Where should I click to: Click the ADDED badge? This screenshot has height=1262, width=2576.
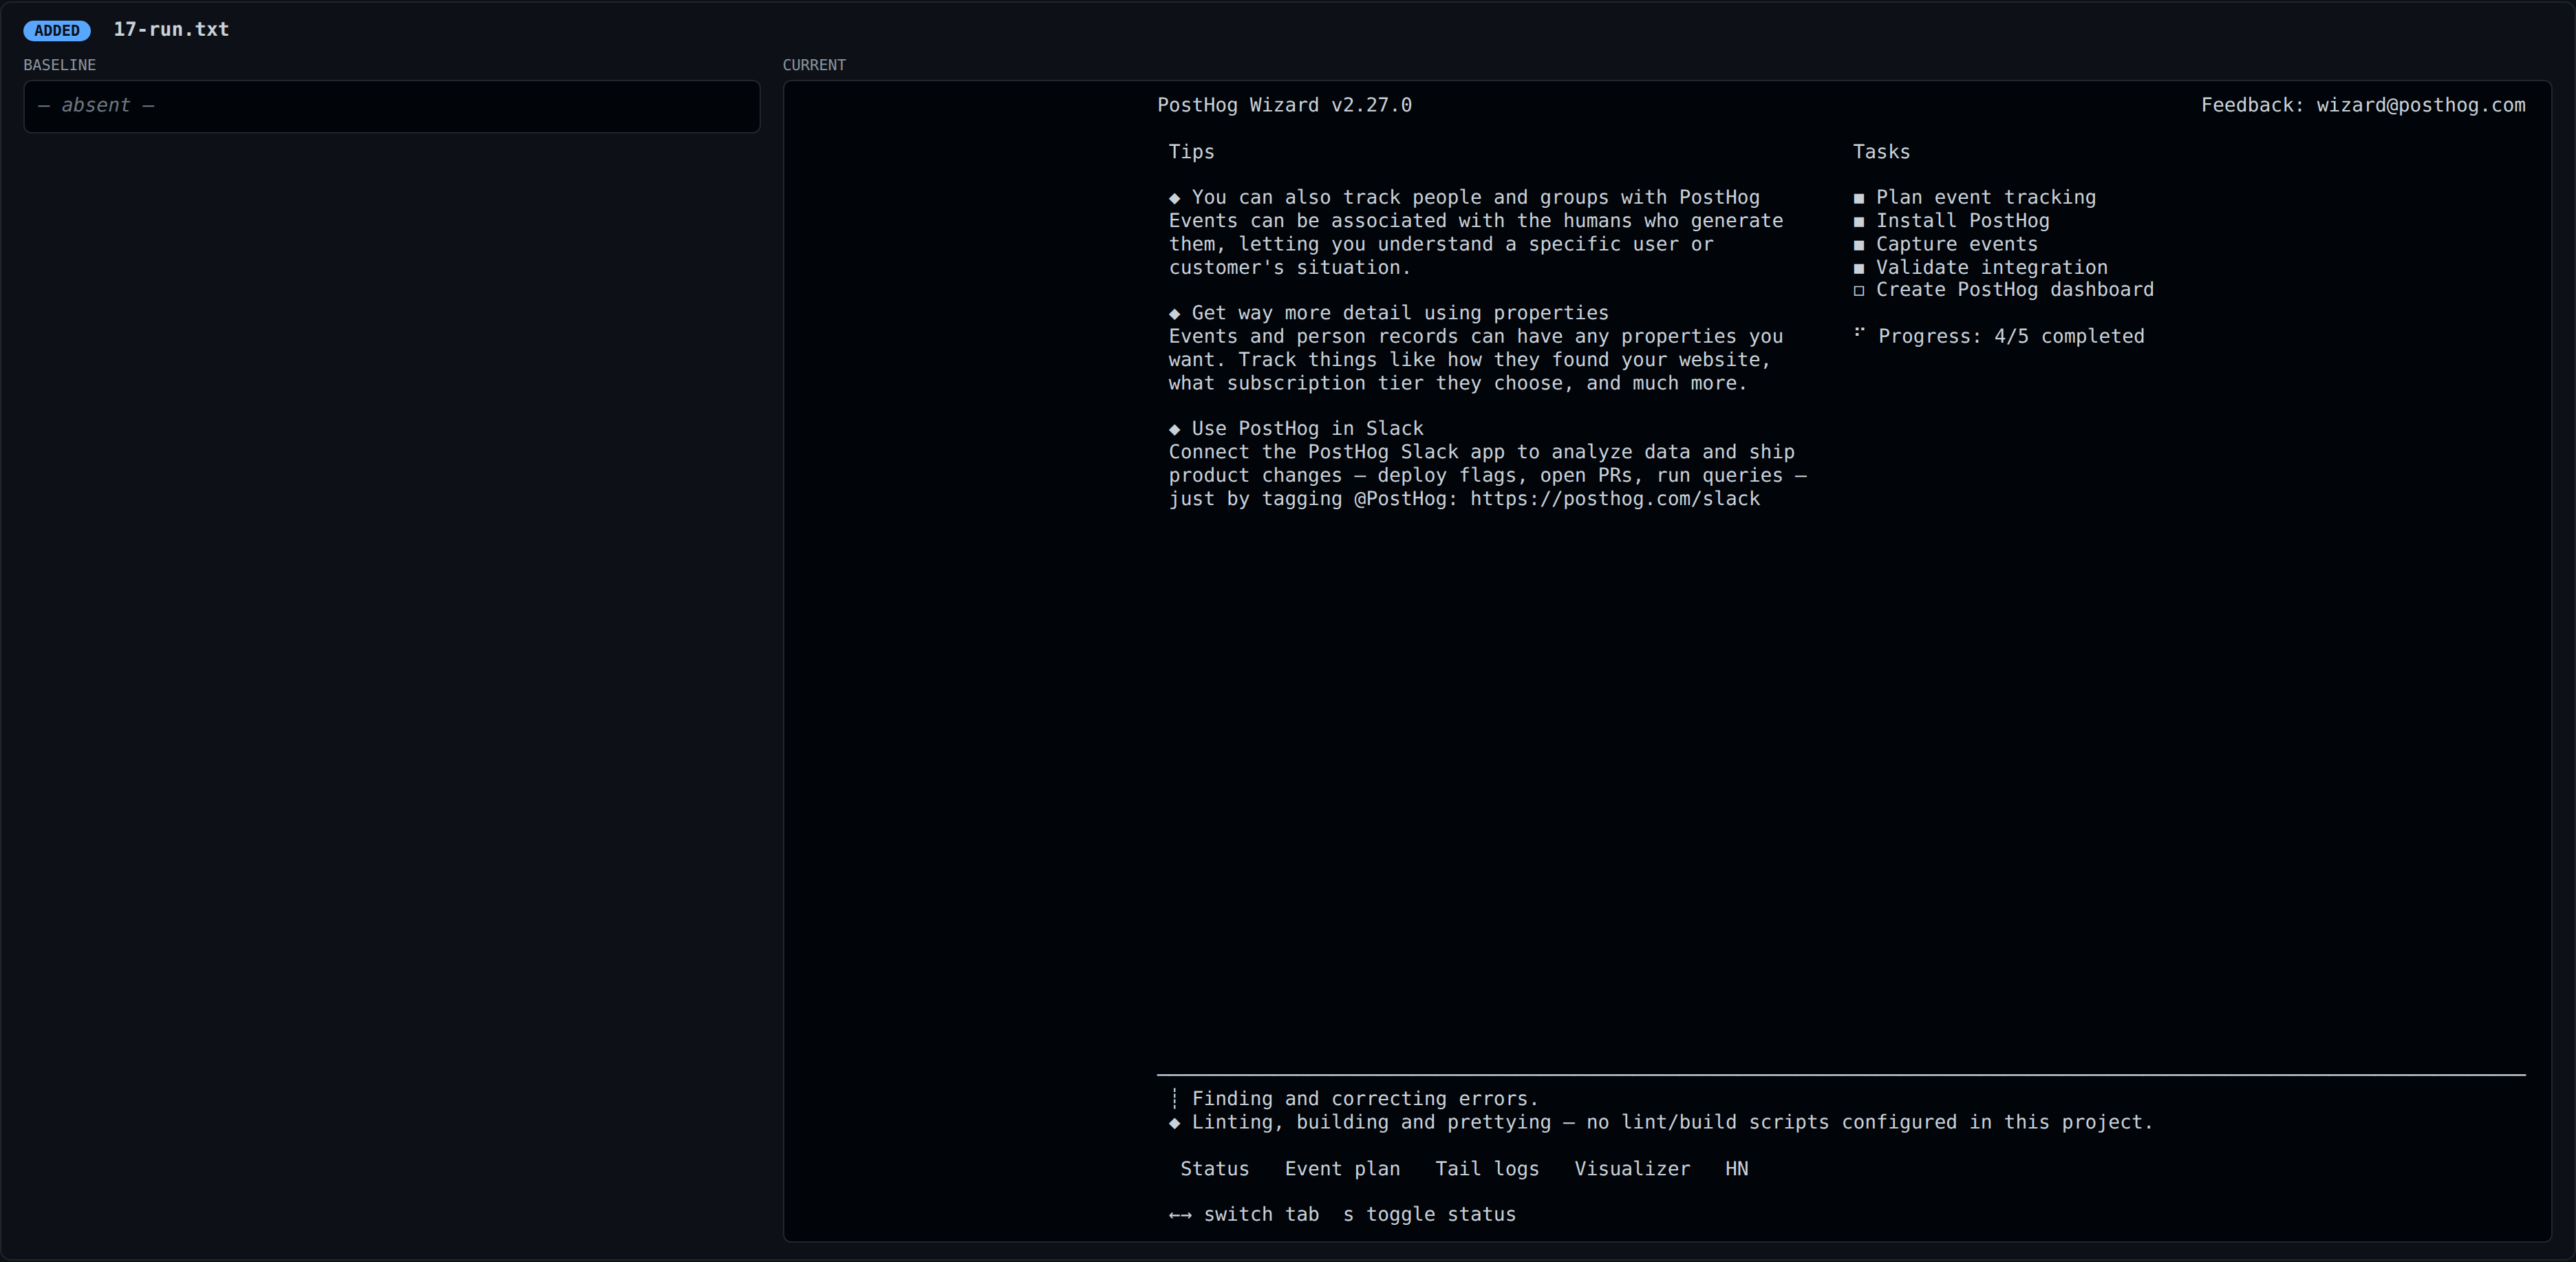coord(57,30)
